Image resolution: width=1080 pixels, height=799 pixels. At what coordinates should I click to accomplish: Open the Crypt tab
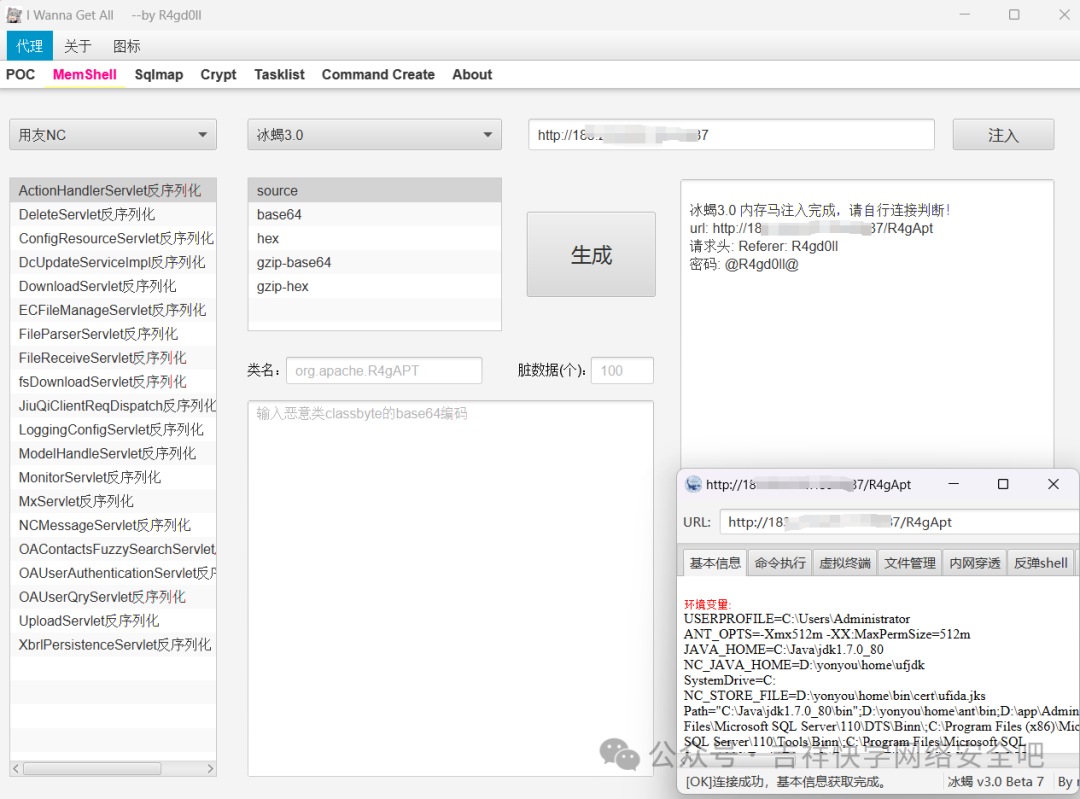218,74
